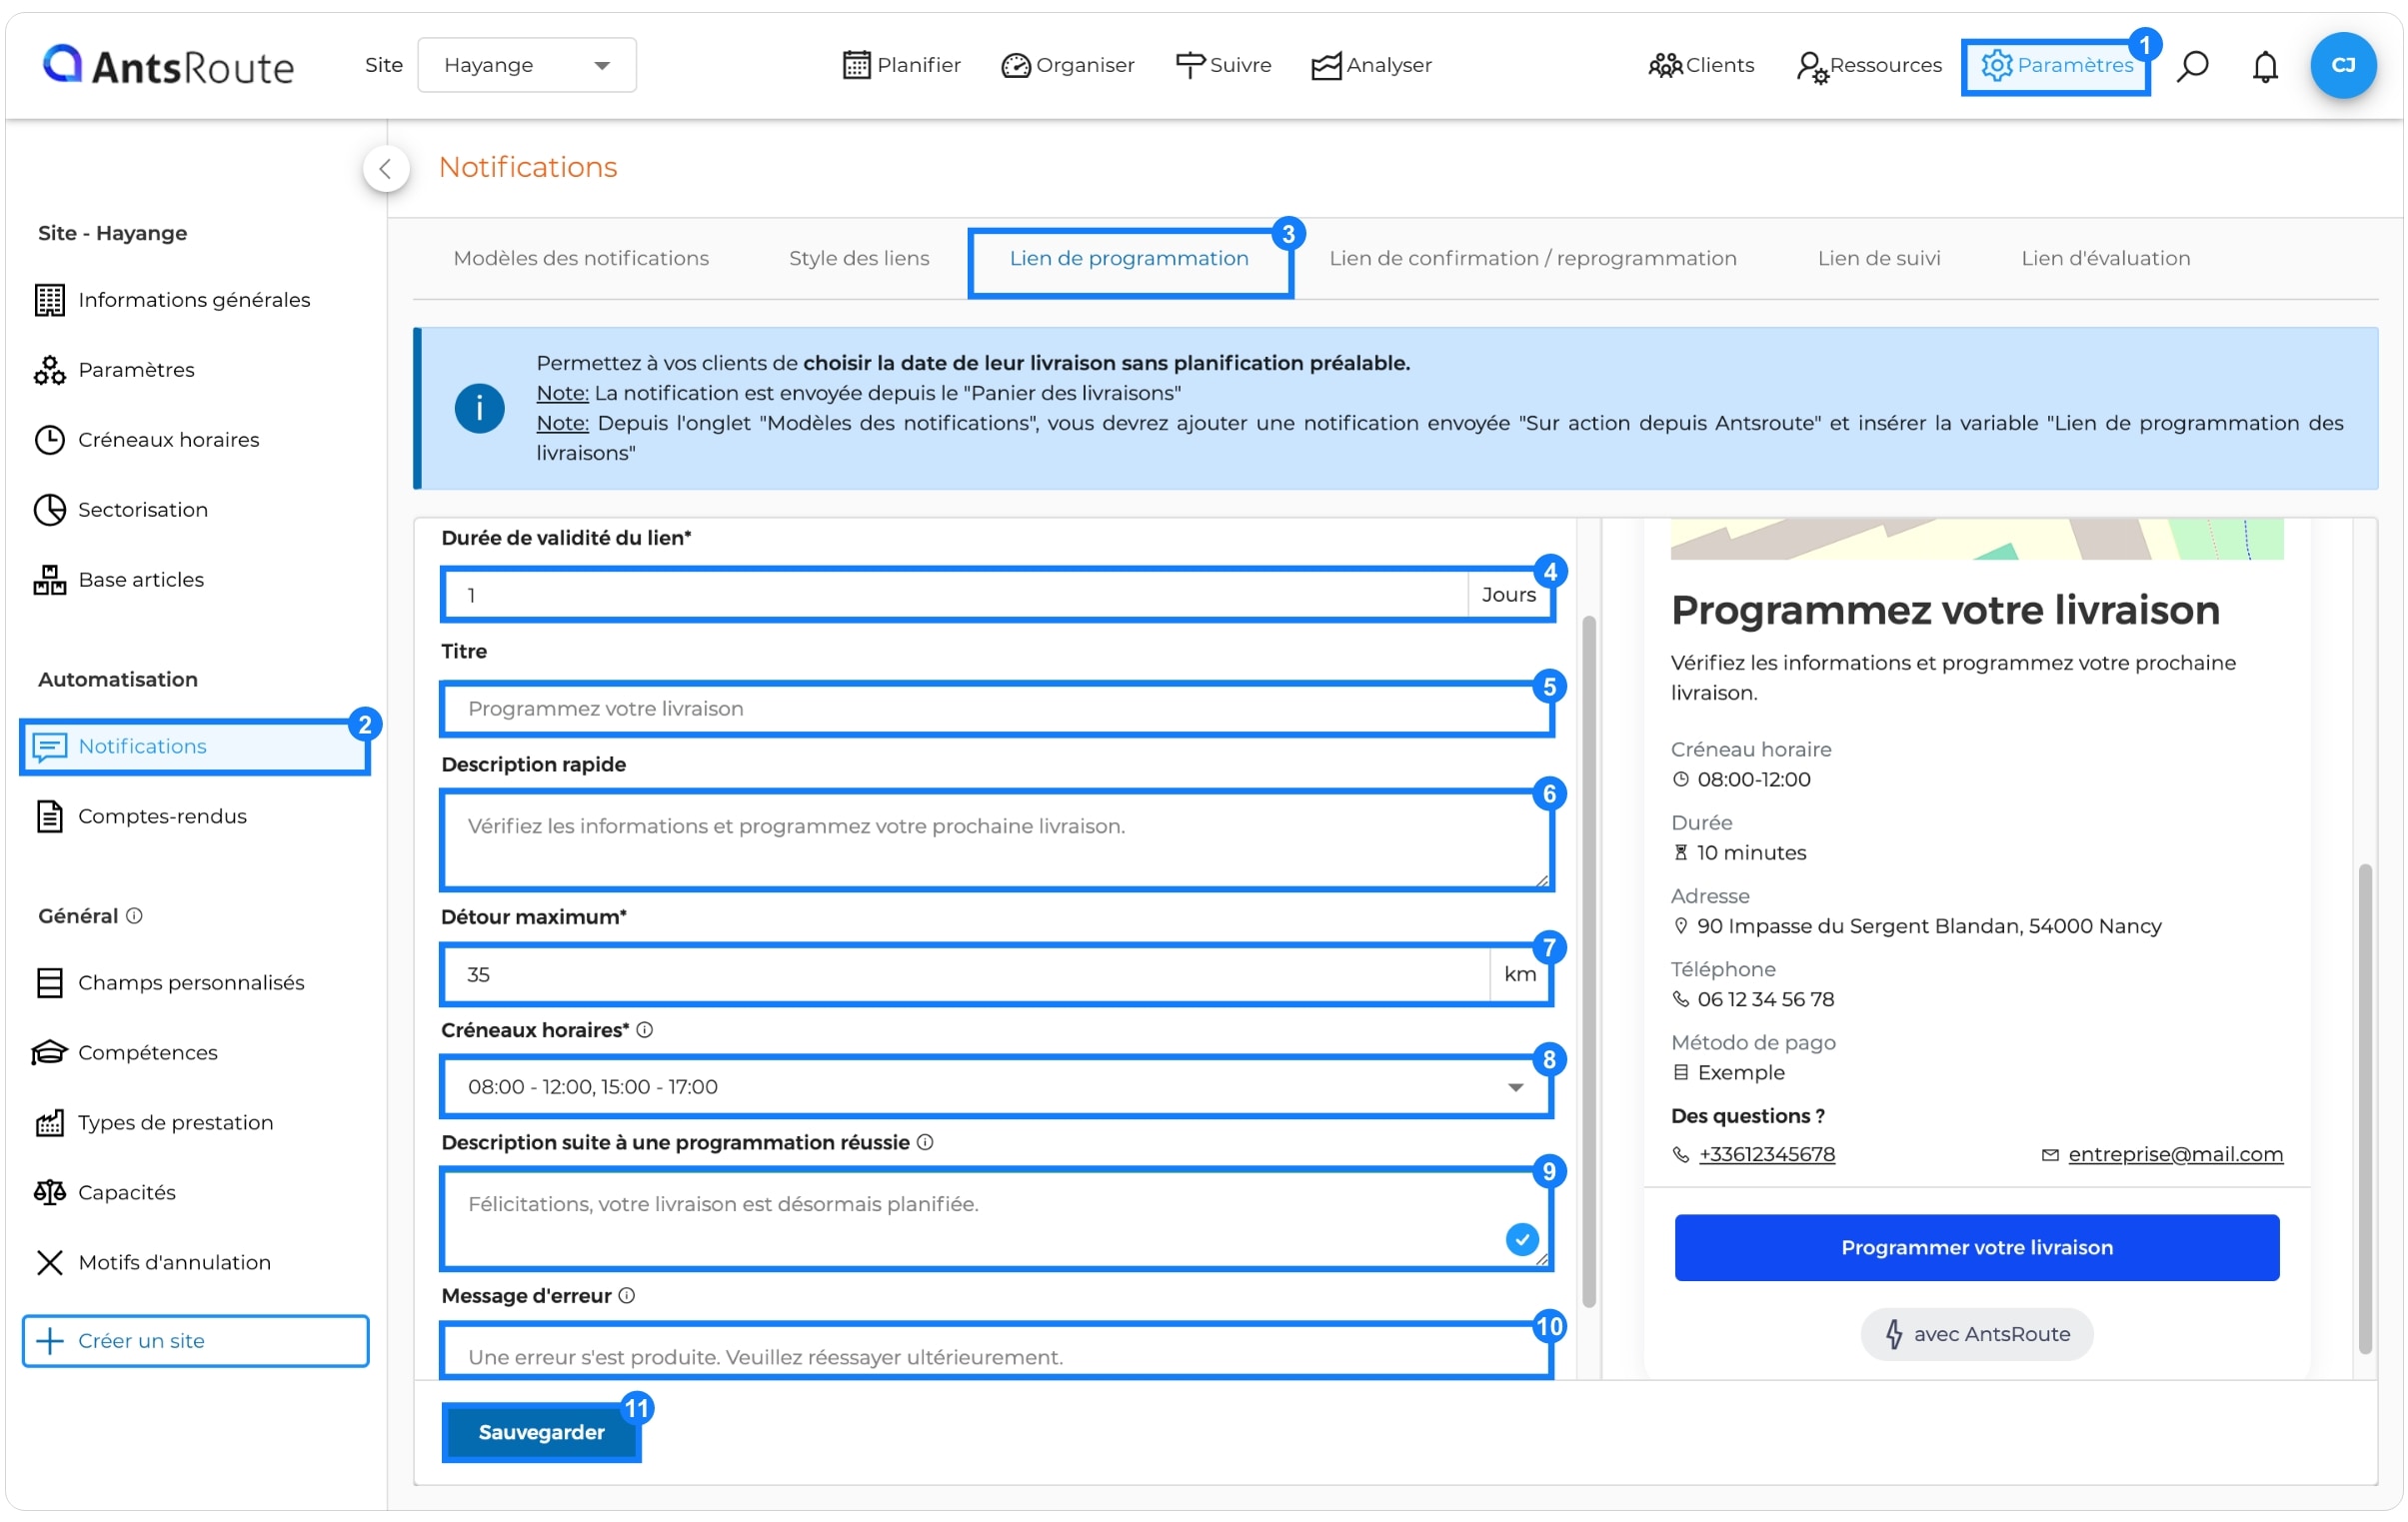Switch to Lien de suivi tab
This screenshot has height=1522, width=2408.
(1879, 258)
